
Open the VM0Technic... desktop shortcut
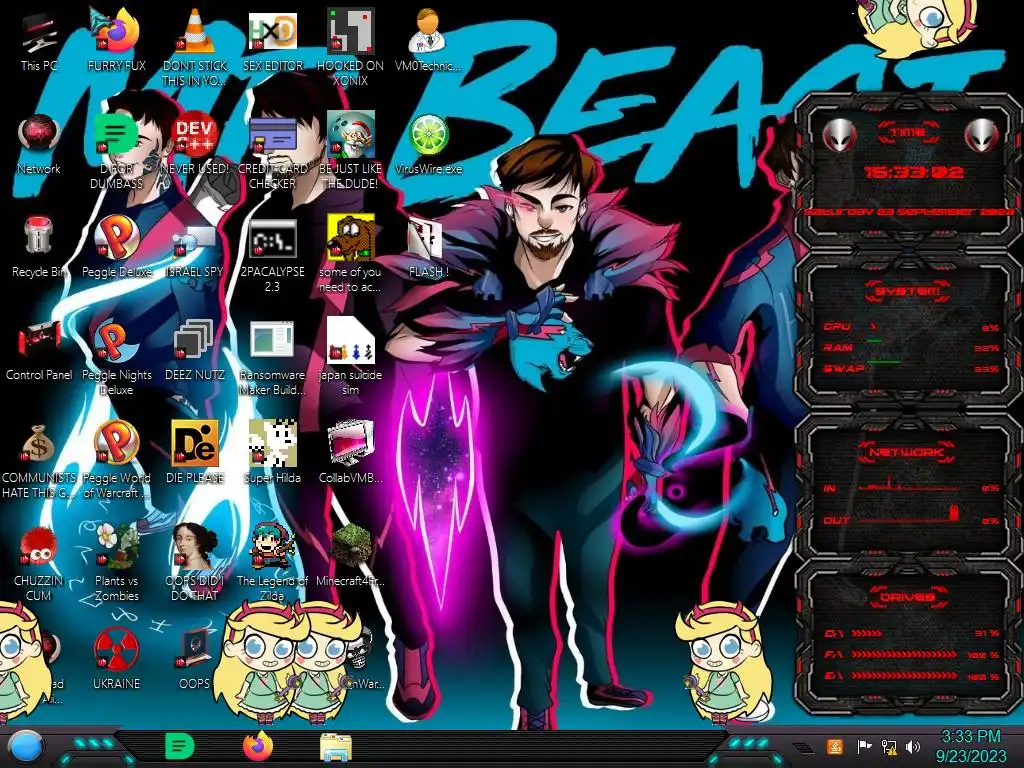(x=428, y=41)
